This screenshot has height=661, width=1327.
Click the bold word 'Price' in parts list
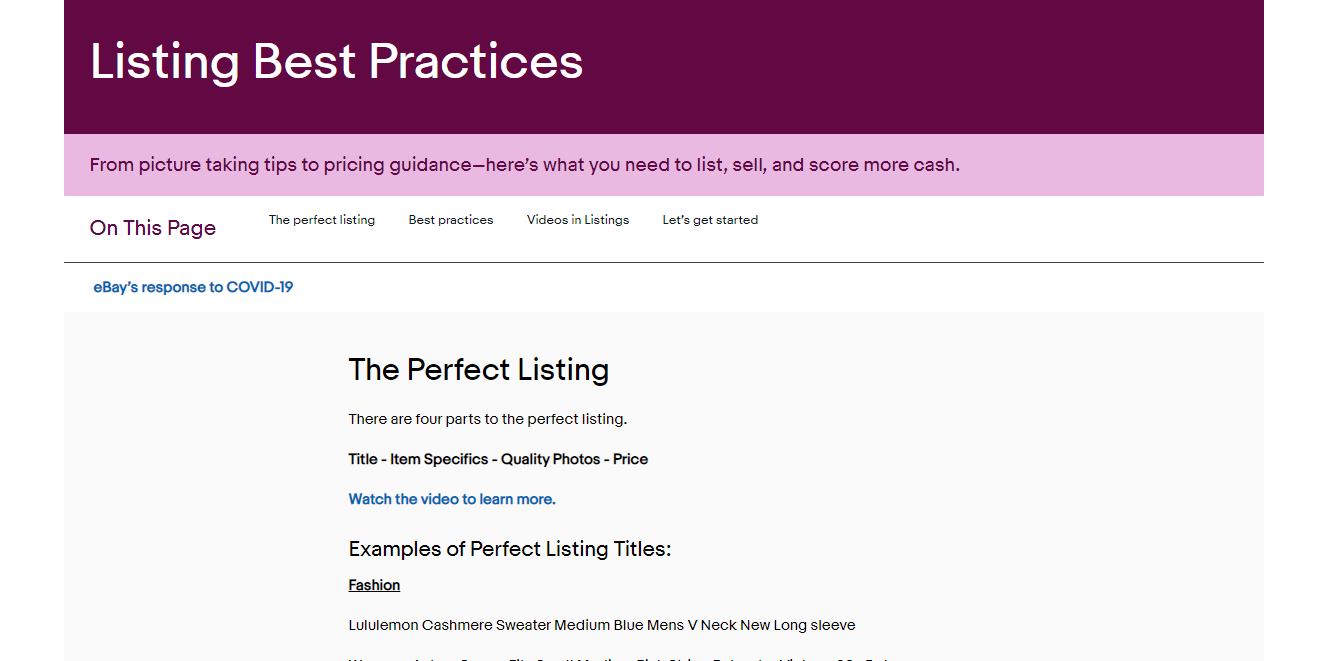click(631, 459)
